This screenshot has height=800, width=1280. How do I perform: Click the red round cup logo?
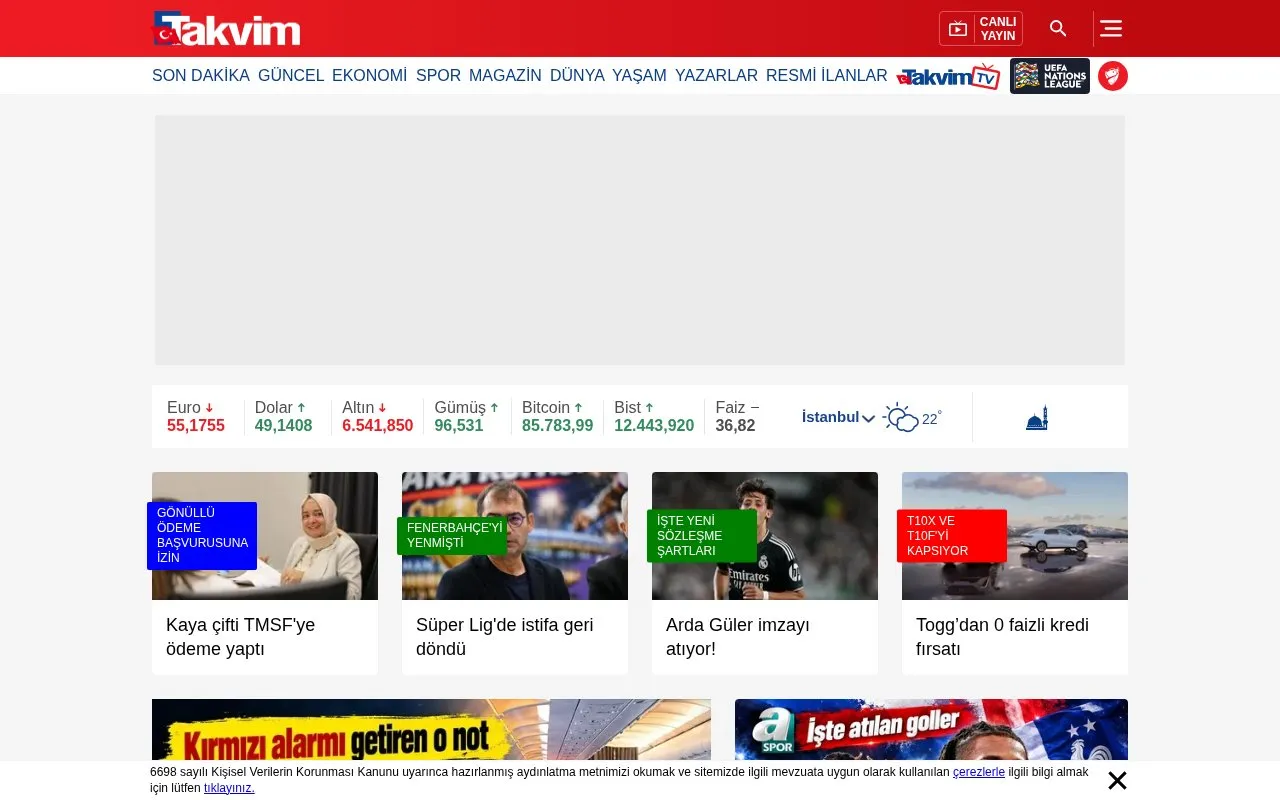click(x=1113, y=76)
